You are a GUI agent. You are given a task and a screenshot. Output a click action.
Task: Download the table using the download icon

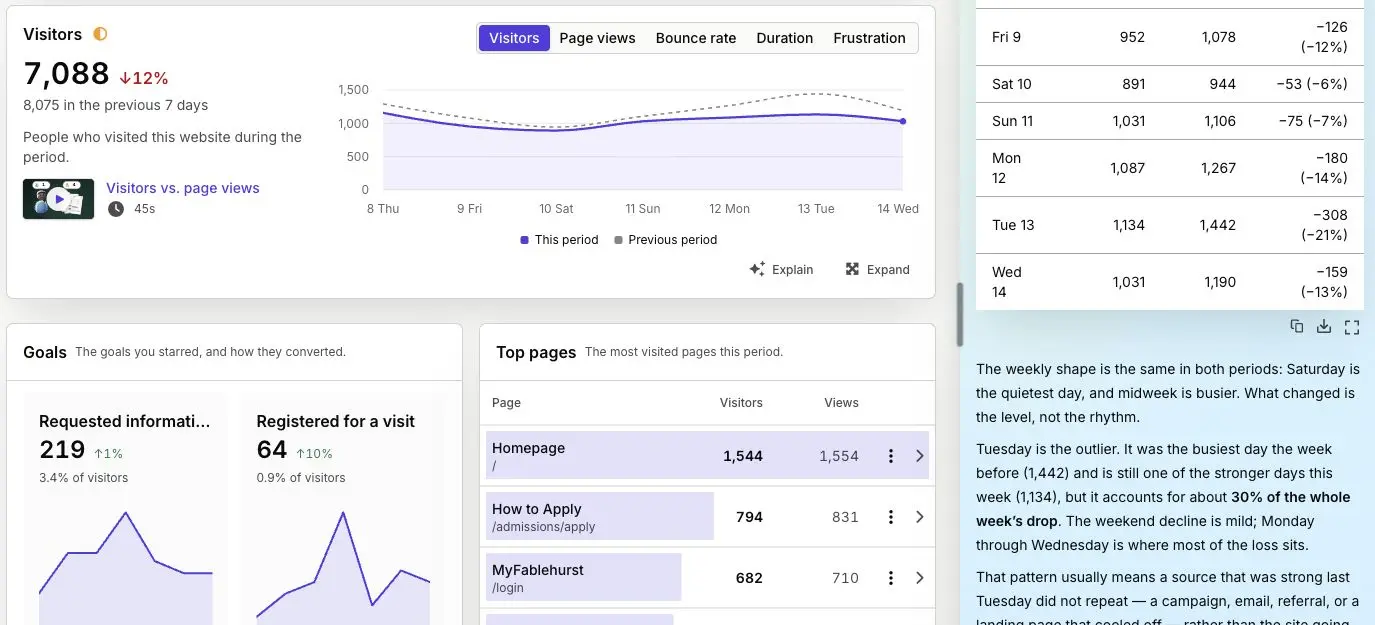[1324, 326]
